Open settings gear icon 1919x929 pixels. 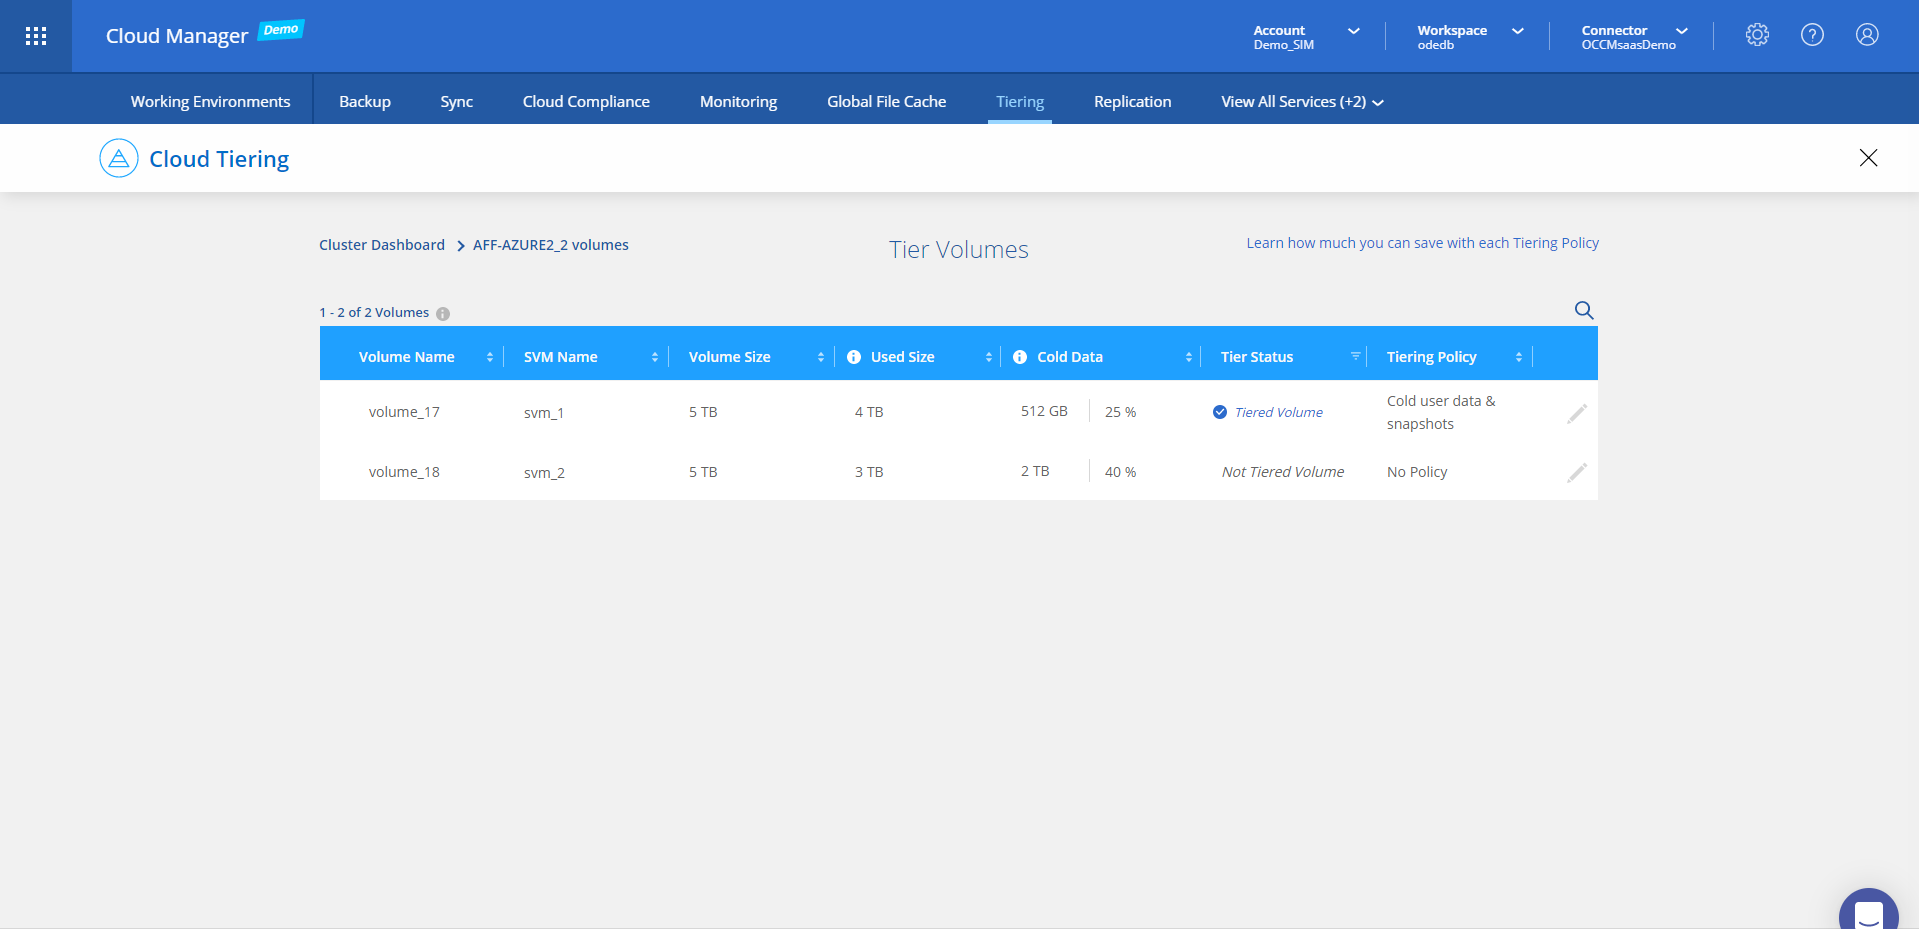[x=1757, y=35]
